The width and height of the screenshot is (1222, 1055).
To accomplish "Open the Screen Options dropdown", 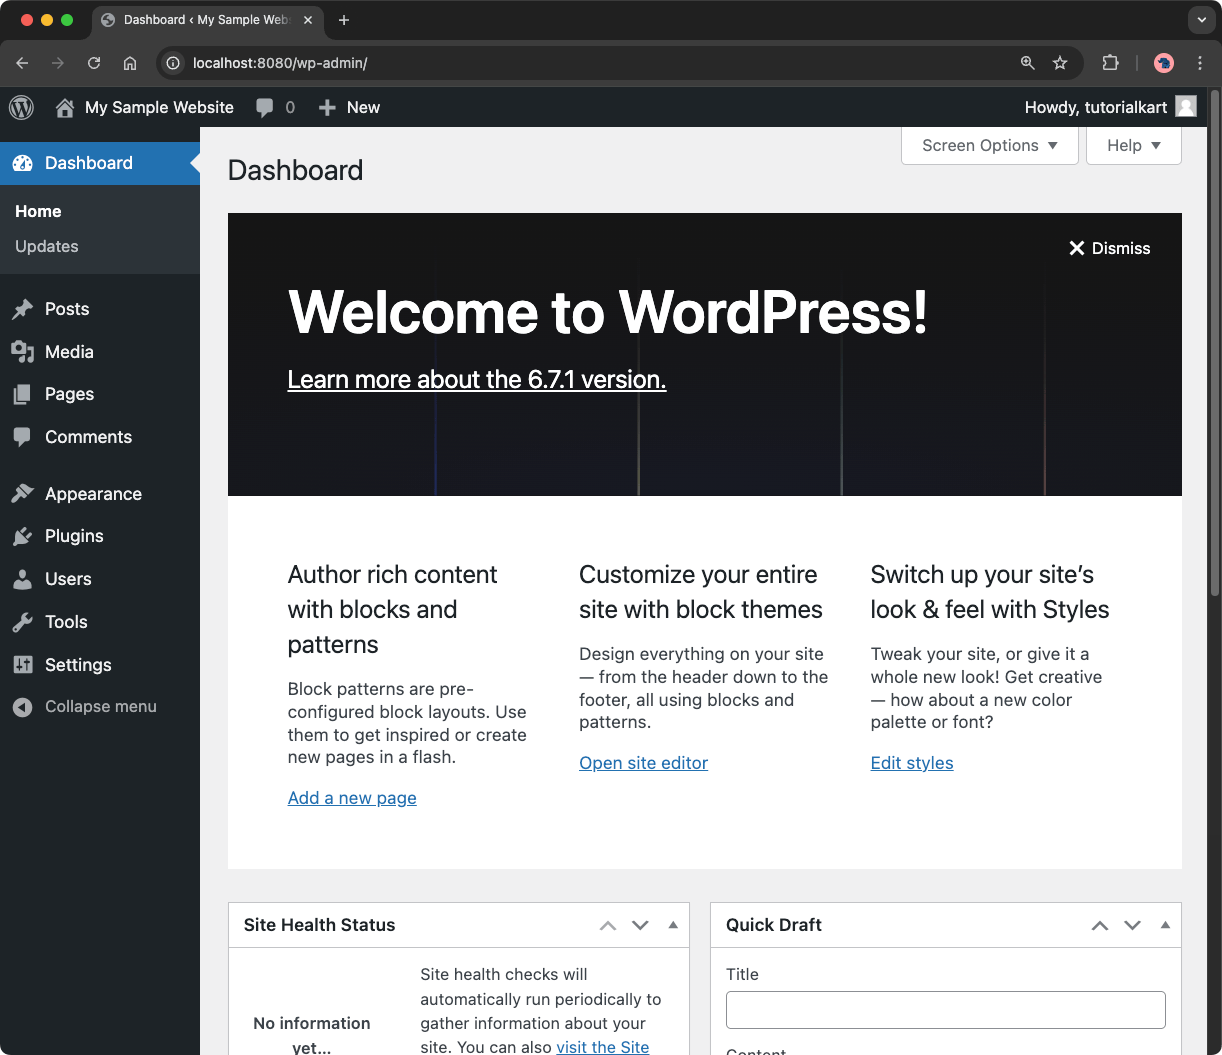I will pos(988,145).
